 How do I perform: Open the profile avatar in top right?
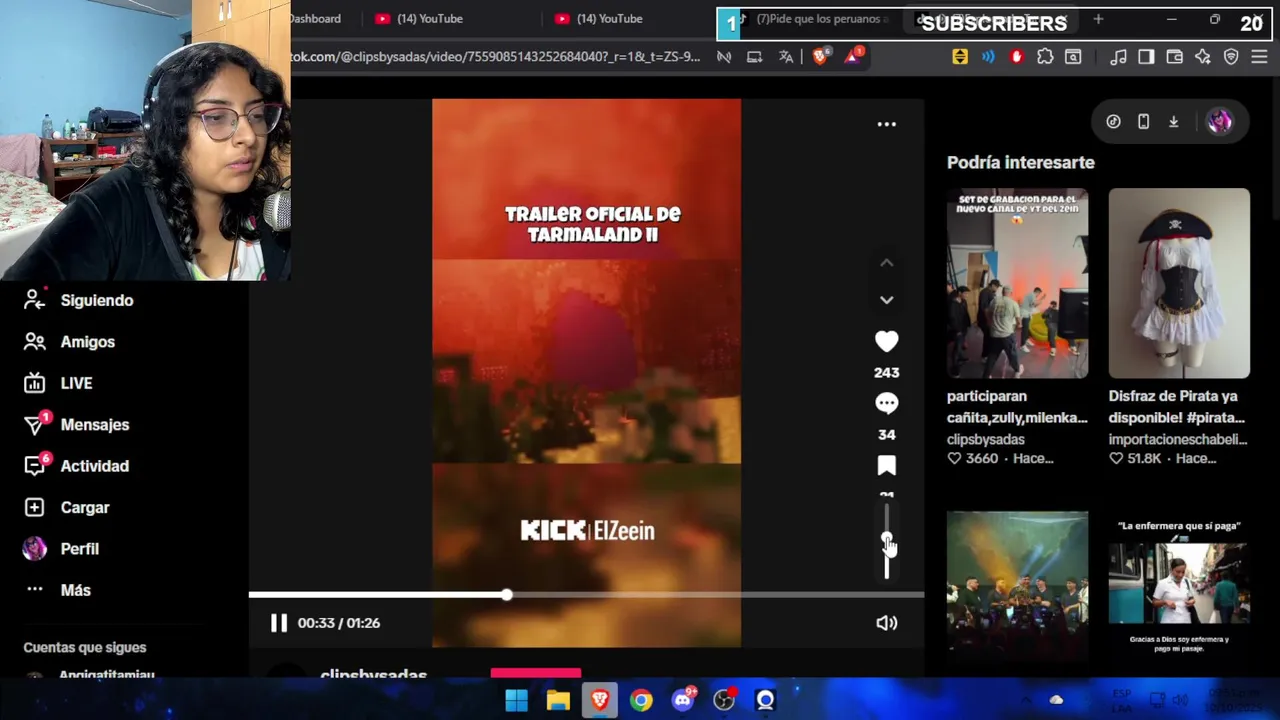[1219, 122]
